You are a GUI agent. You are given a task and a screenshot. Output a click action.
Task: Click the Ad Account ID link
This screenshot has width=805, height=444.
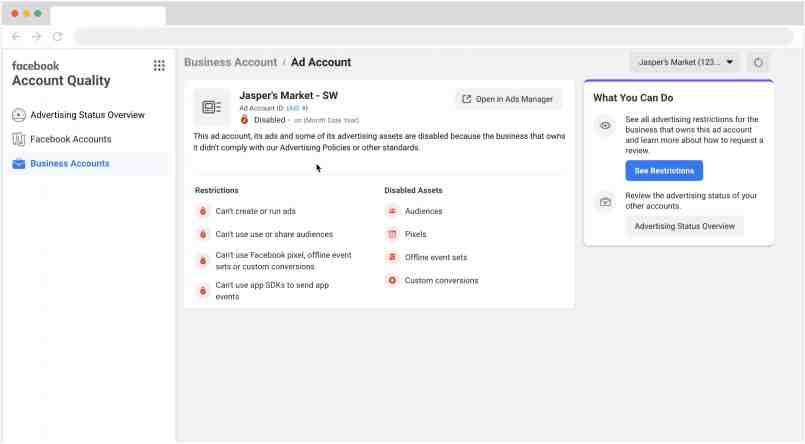click(x=297, y=108)
